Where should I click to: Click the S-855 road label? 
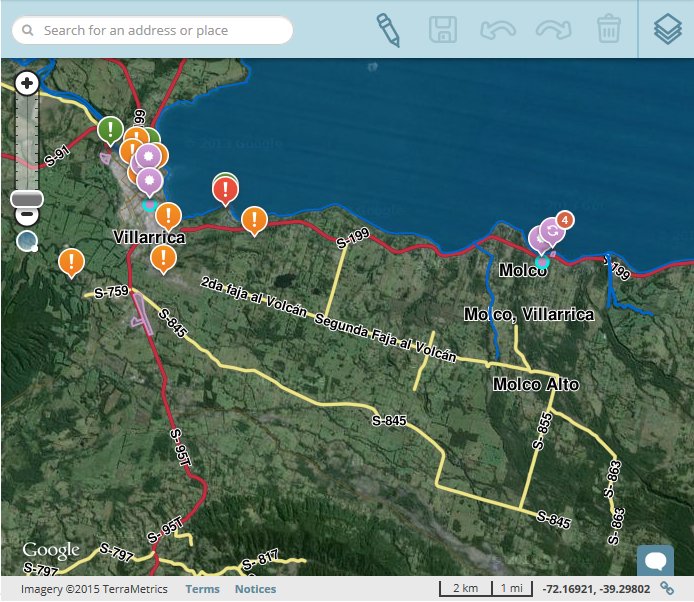pyautogui.click(x=543, y=431)
